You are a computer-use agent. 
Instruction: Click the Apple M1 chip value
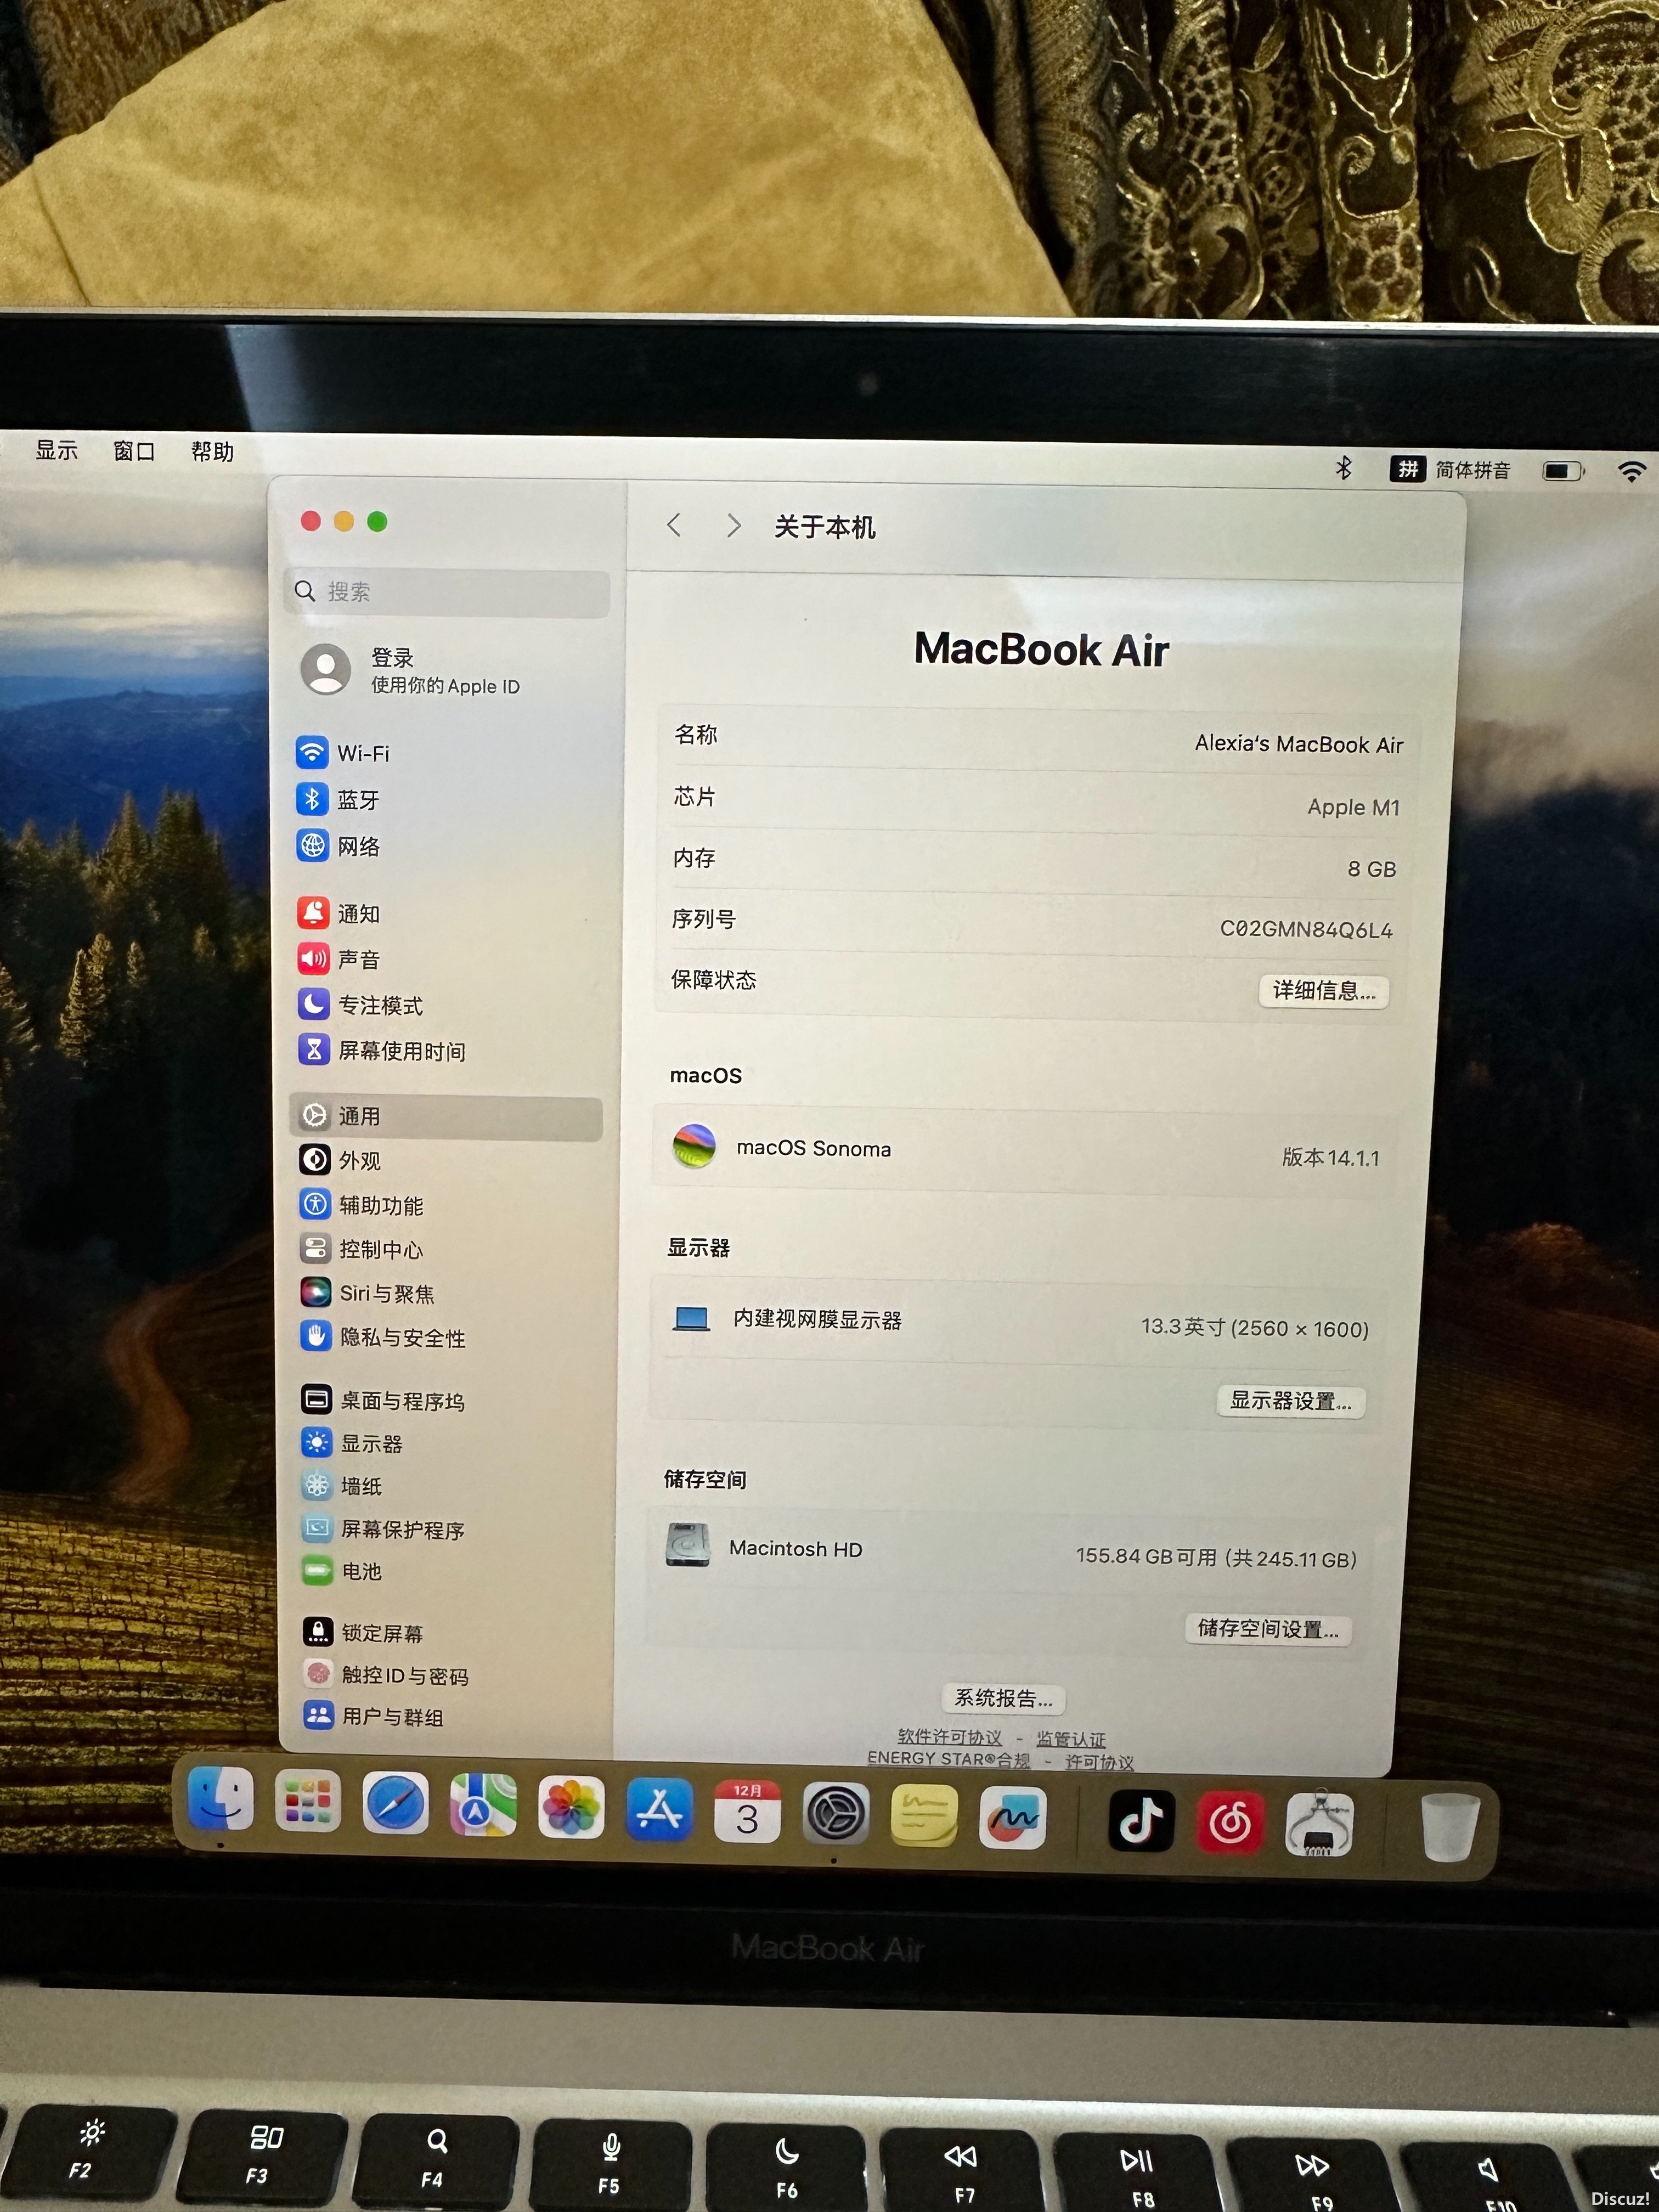click(1353, 807)
